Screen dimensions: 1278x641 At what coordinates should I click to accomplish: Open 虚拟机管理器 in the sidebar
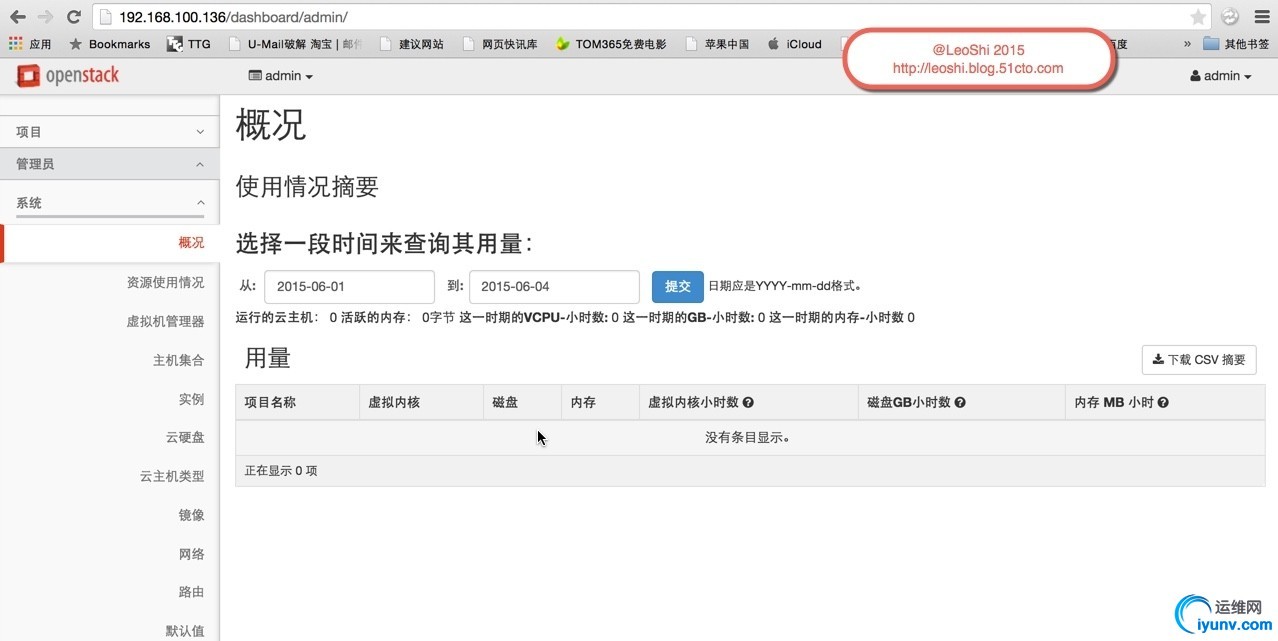(x=165, y=321)
